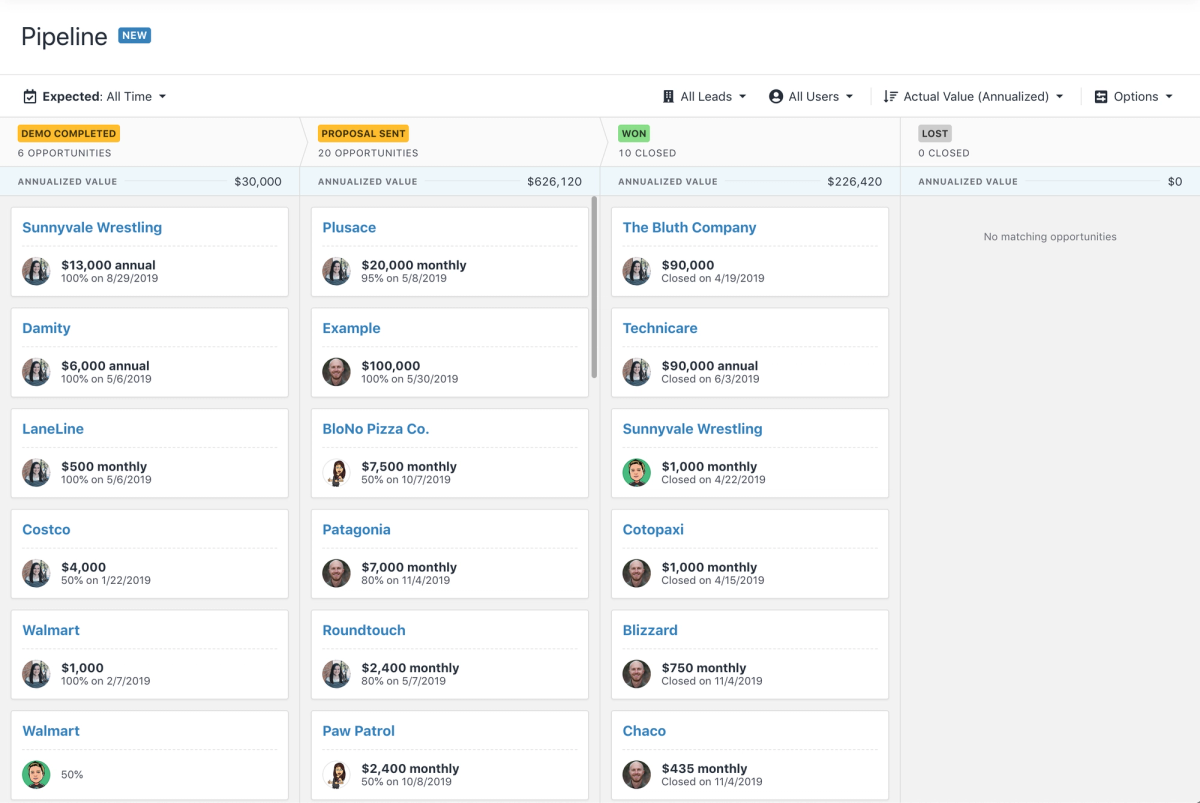Select the Won stage label
This screenshot has height=803, width=1200.
tap(633, 133)
